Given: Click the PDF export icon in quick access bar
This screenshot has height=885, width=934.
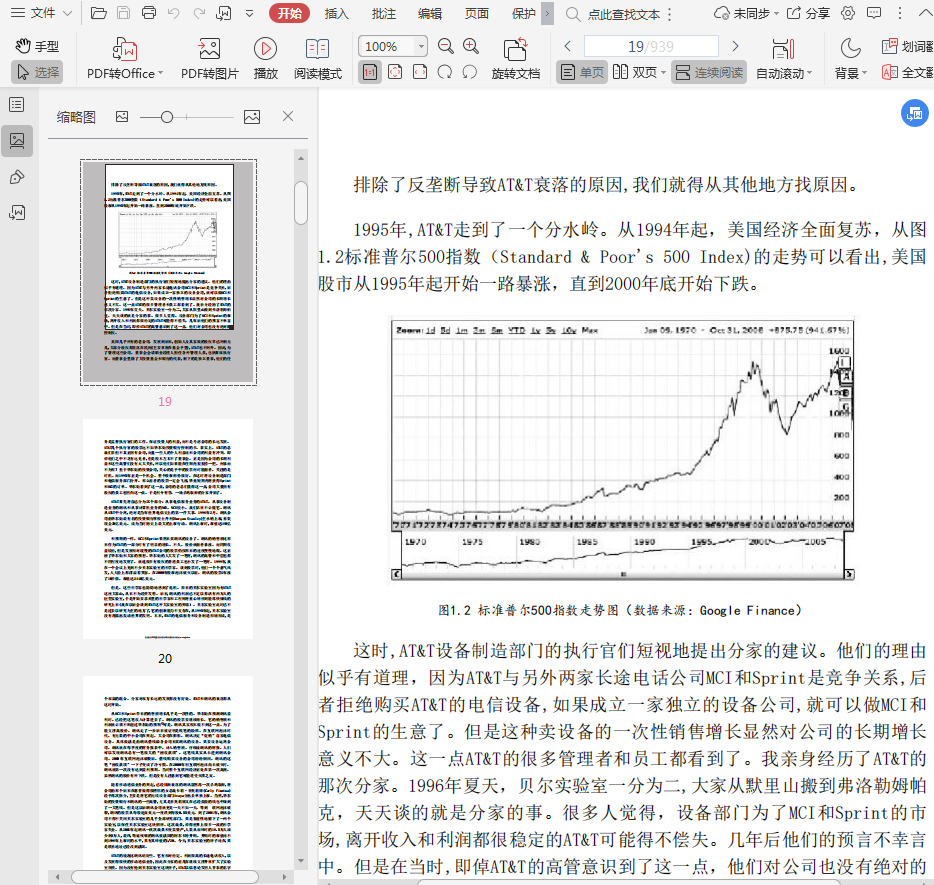Looking at the screenshot, I should [x=224, y=13].
